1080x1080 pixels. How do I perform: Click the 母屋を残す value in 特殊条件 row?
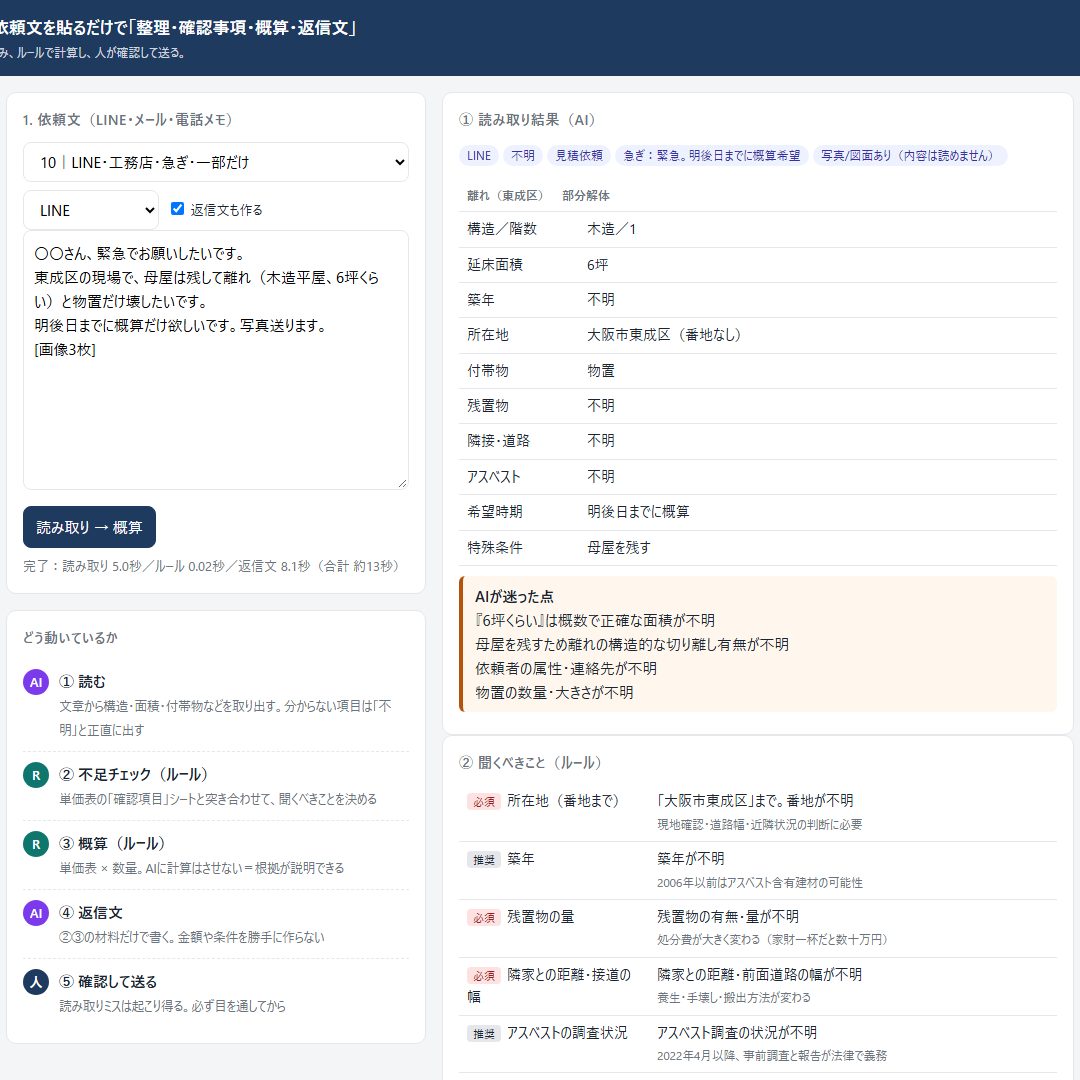pyautogui.click(x=619, y=548)
